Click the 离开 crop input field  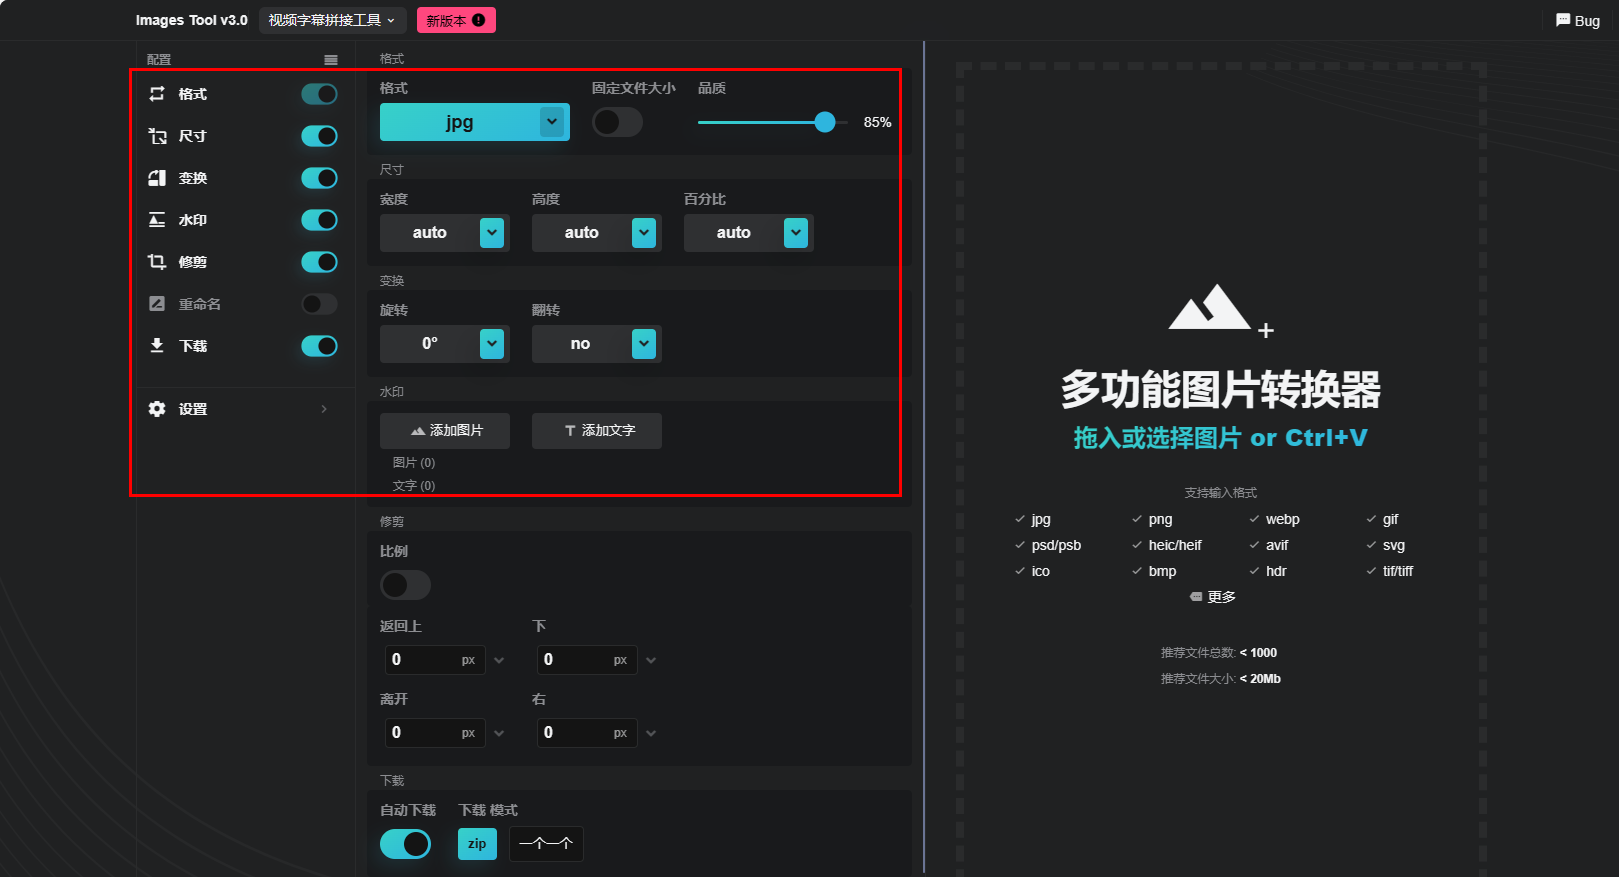pyautogui.click(x=435, y=733)
